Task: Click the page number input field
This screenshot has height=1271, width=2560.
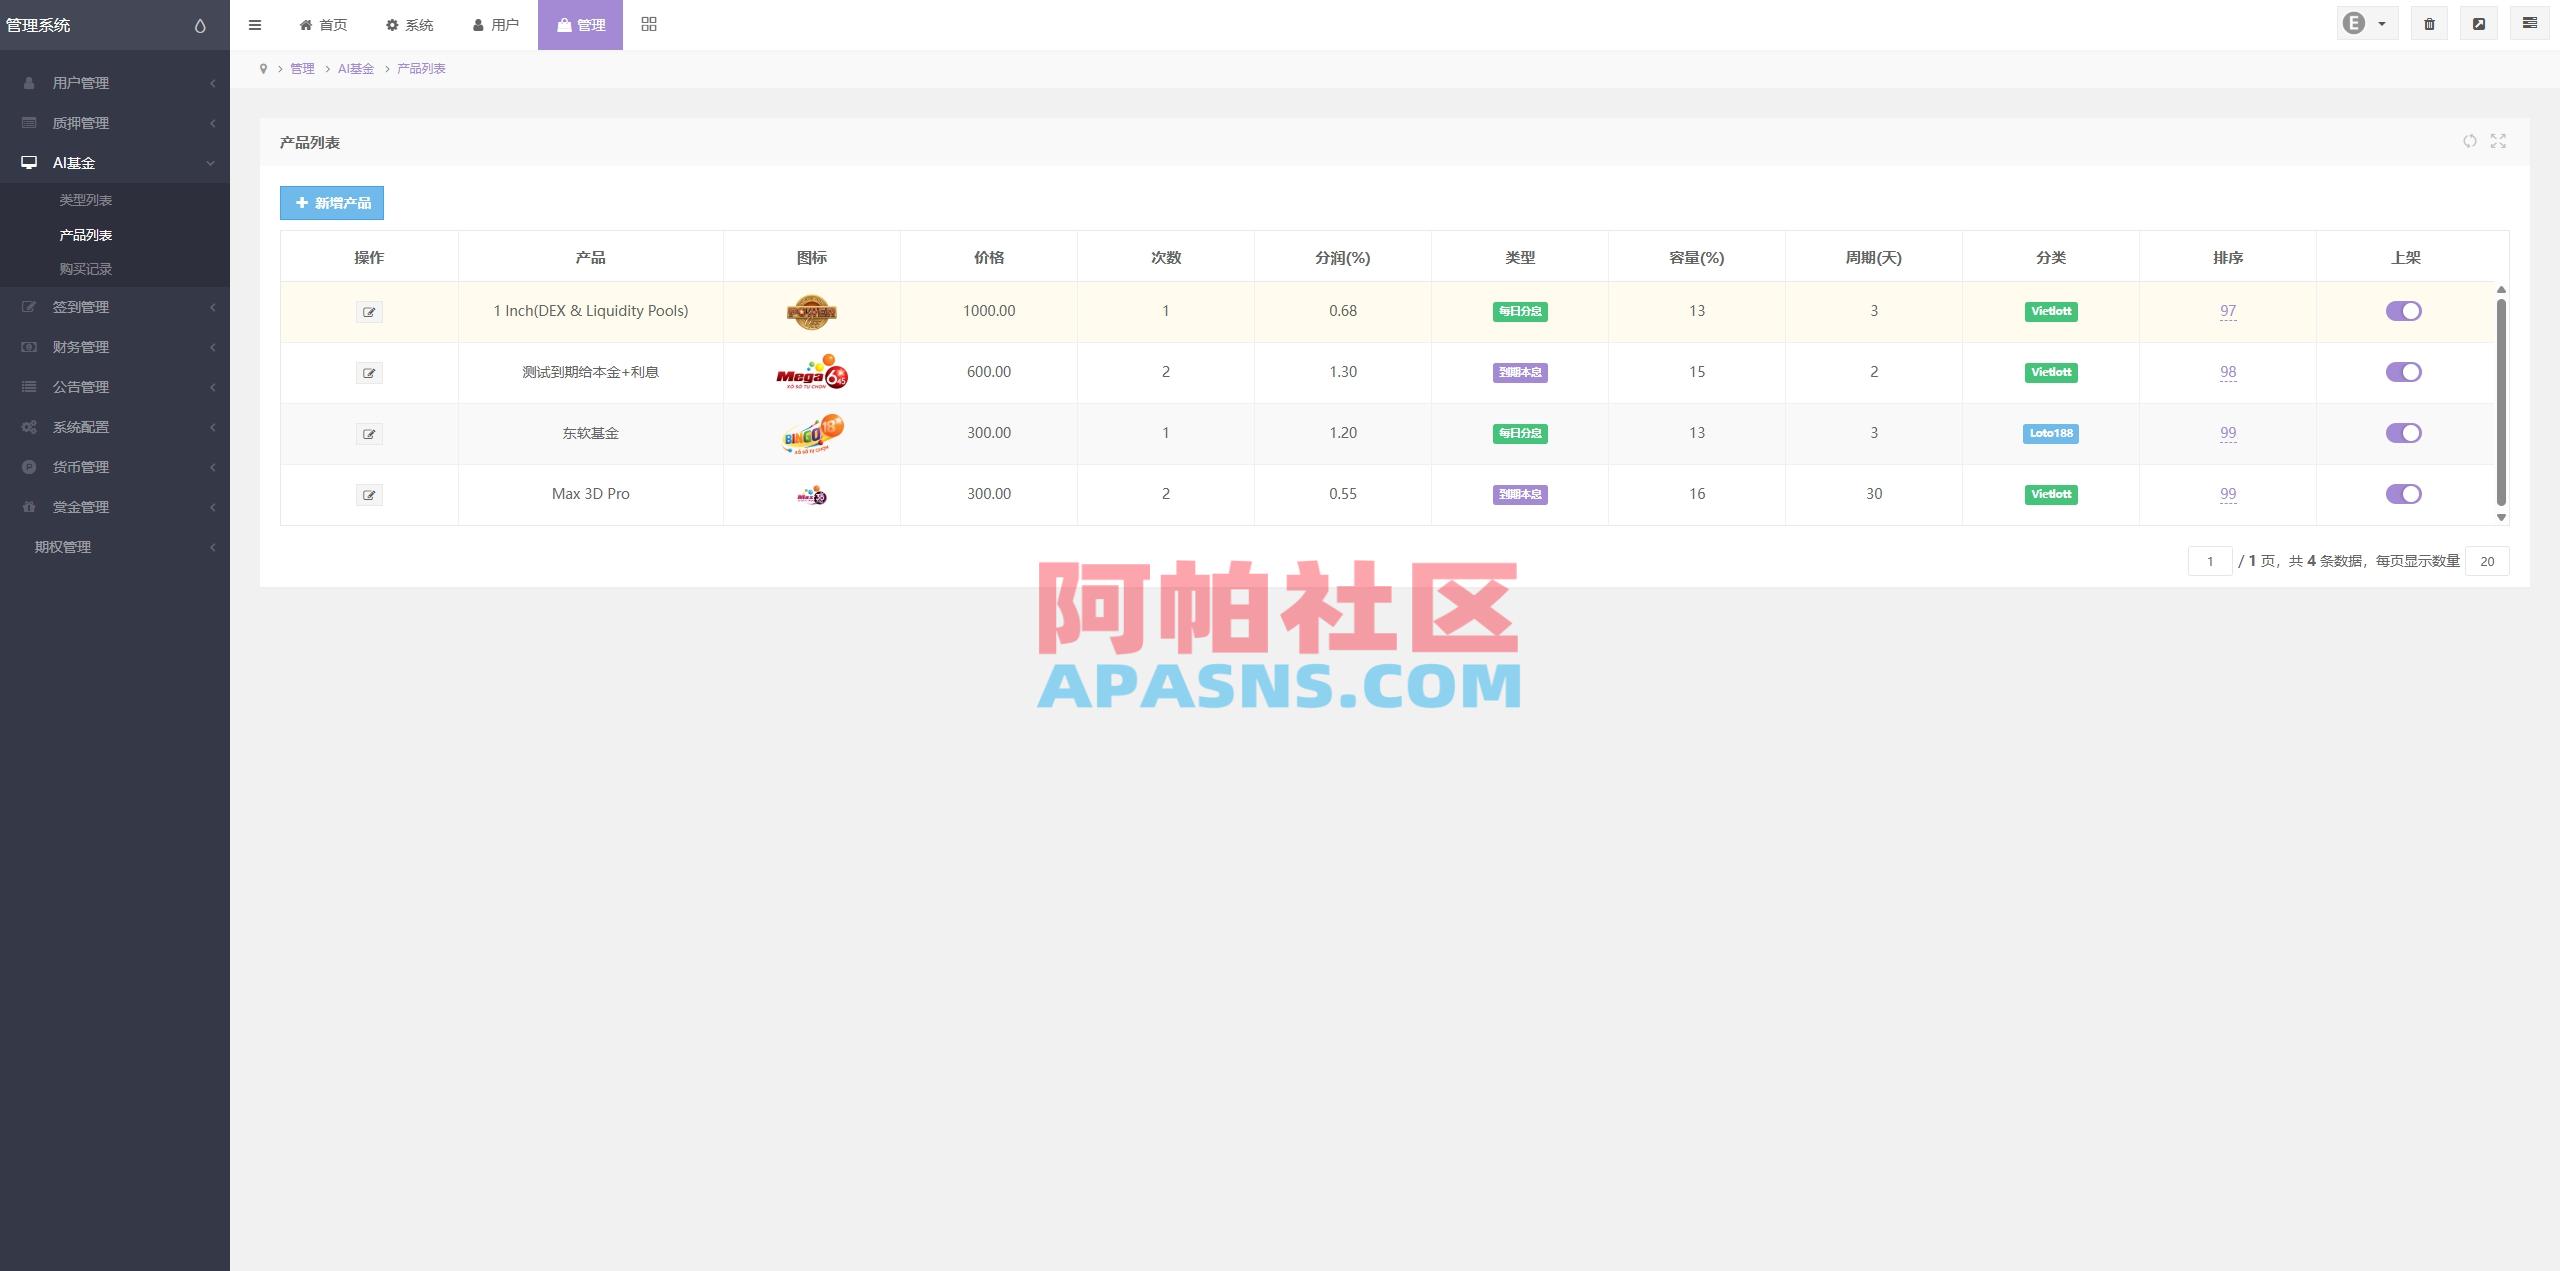Action: [2210, 561]
